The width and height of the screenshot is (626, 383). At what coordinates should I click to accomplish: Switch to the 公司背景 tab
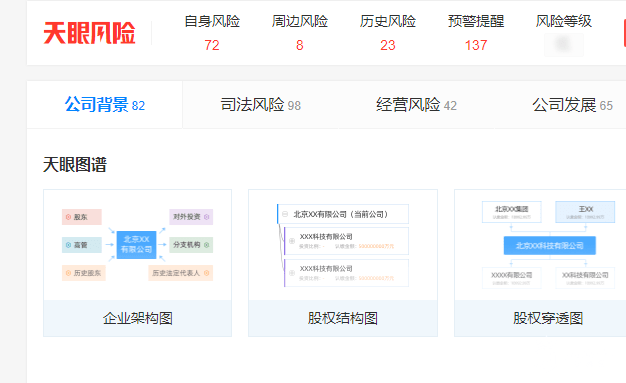coord(105,105)
